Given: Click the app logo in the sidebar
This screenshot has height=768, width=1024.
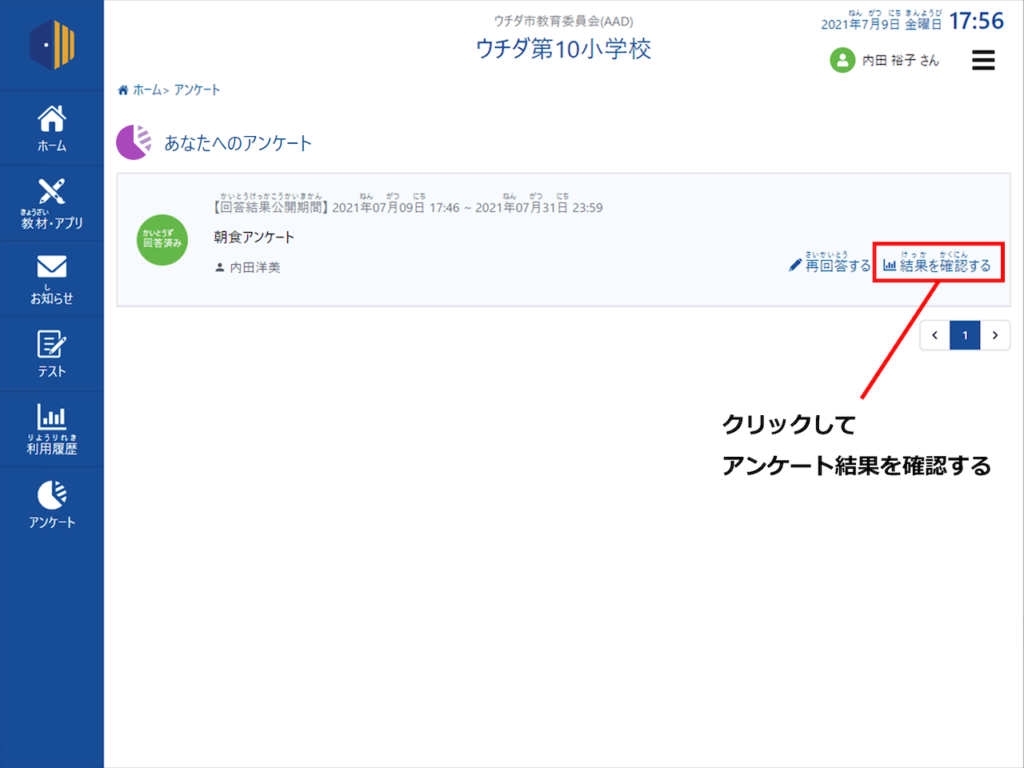Looking at the screenshot, I should pyautogui.click(x=51, y=45).
